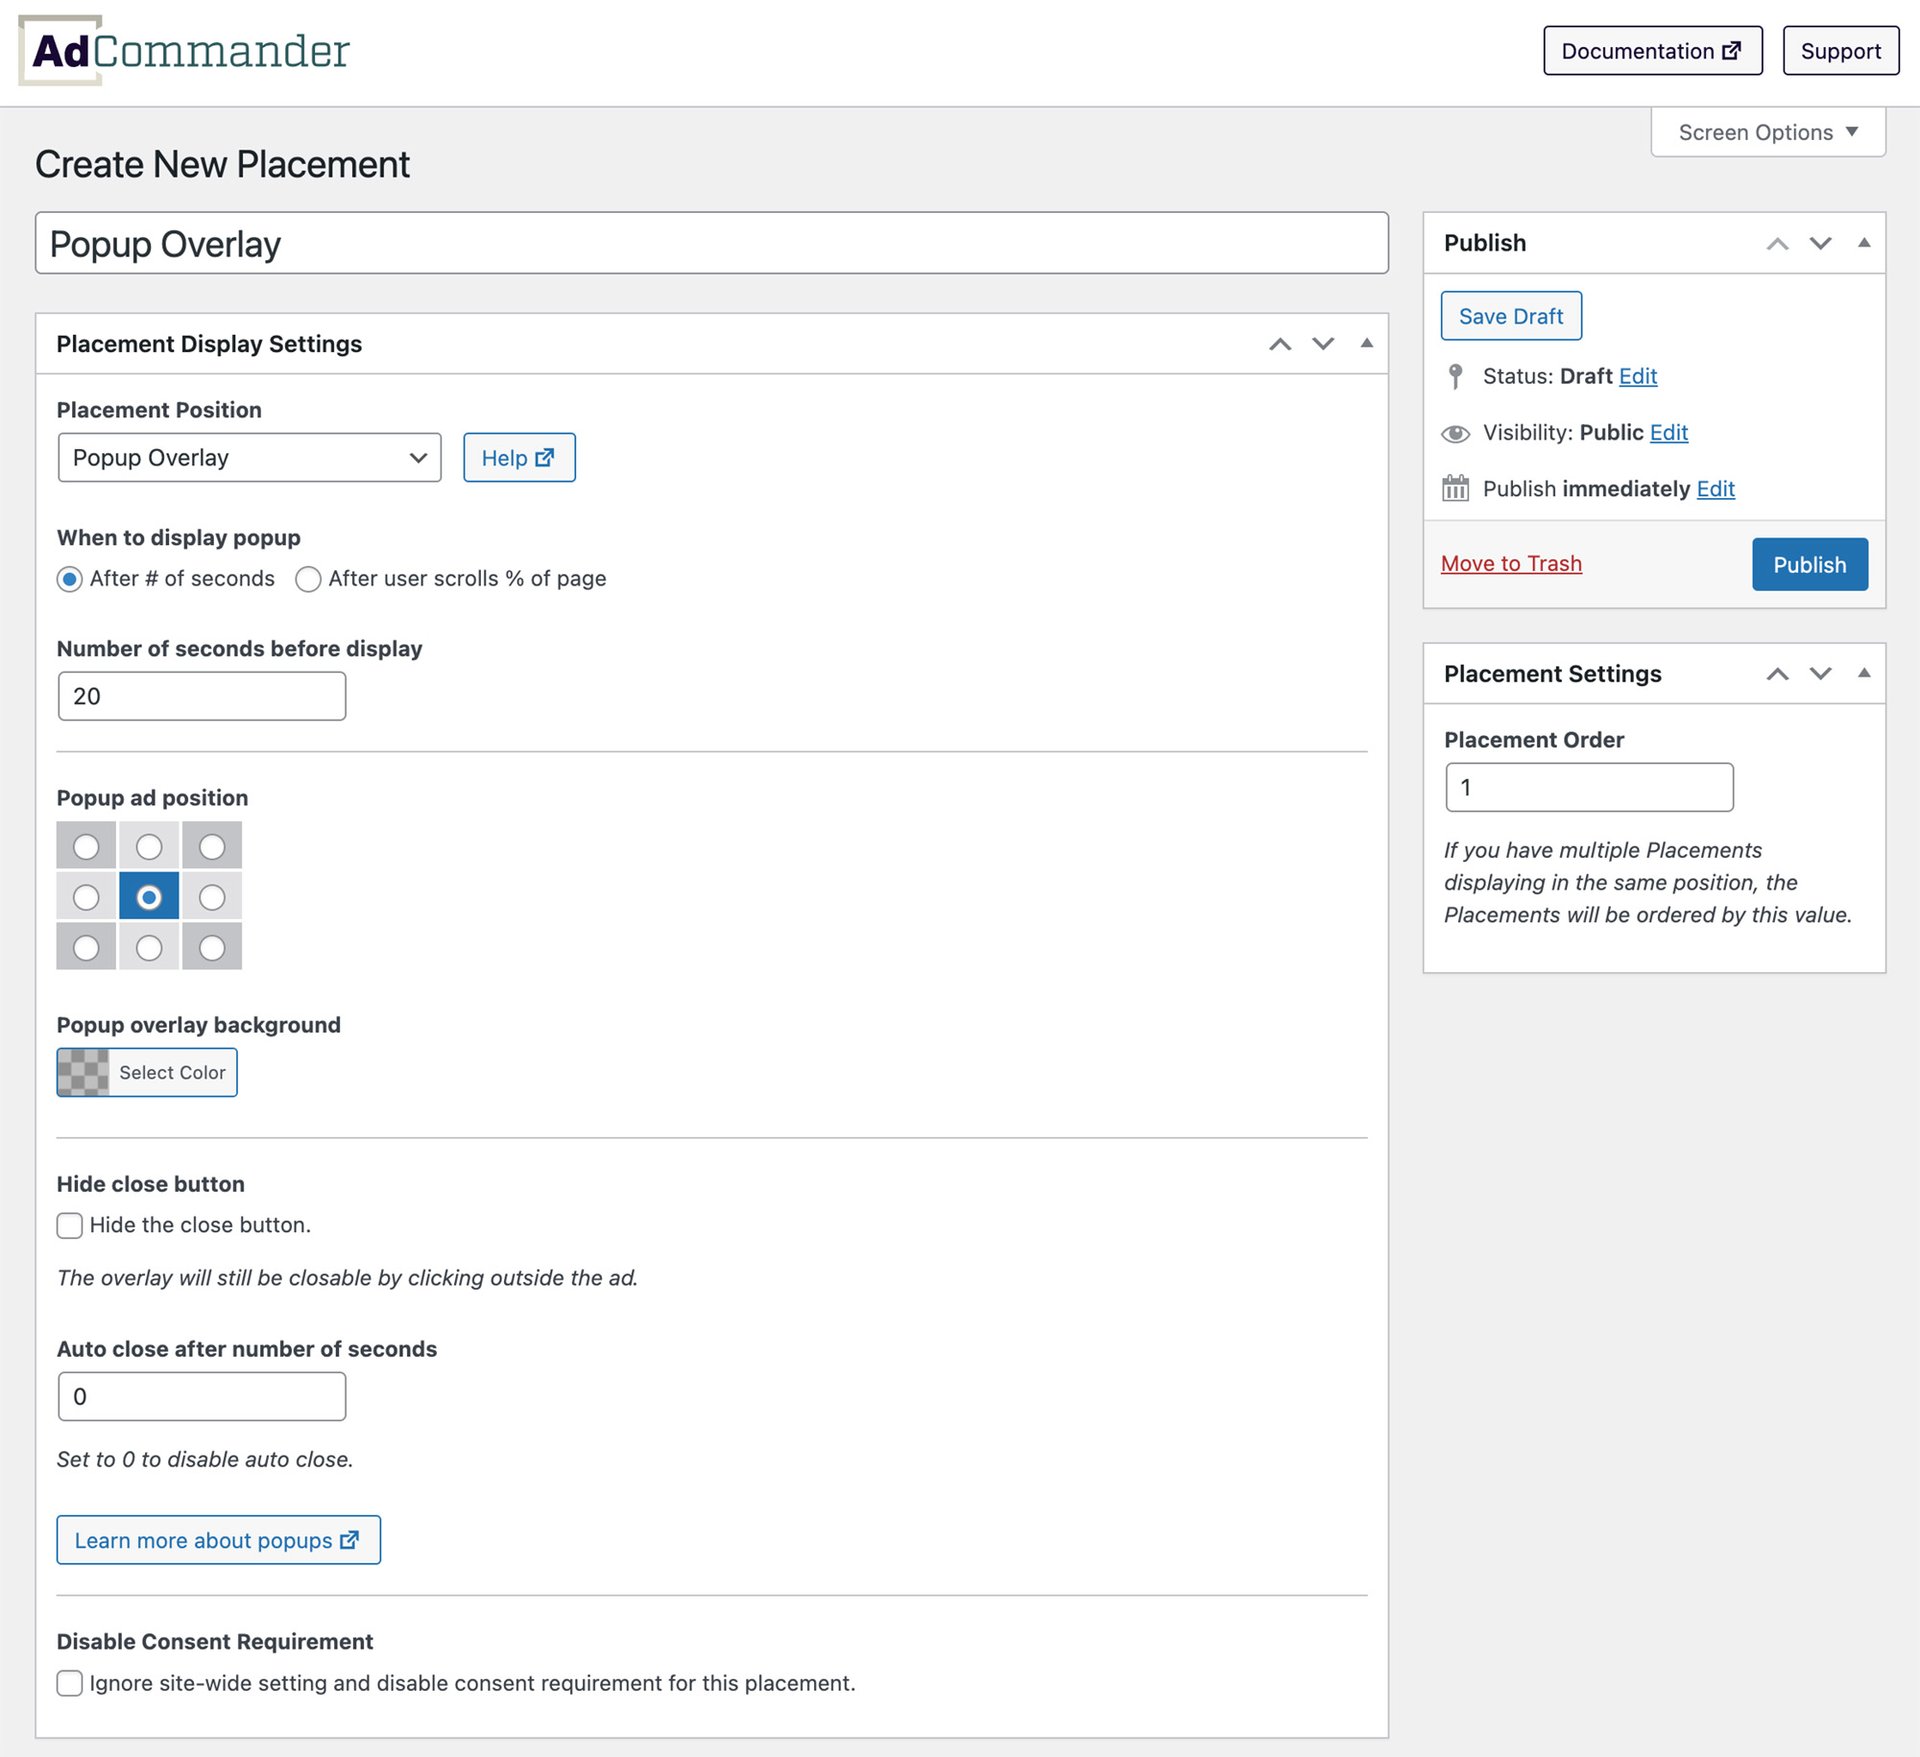Click the Popup ad position label
Image resolution: width=1920 pixels, height=1757 pixels.
click(152, 797)
